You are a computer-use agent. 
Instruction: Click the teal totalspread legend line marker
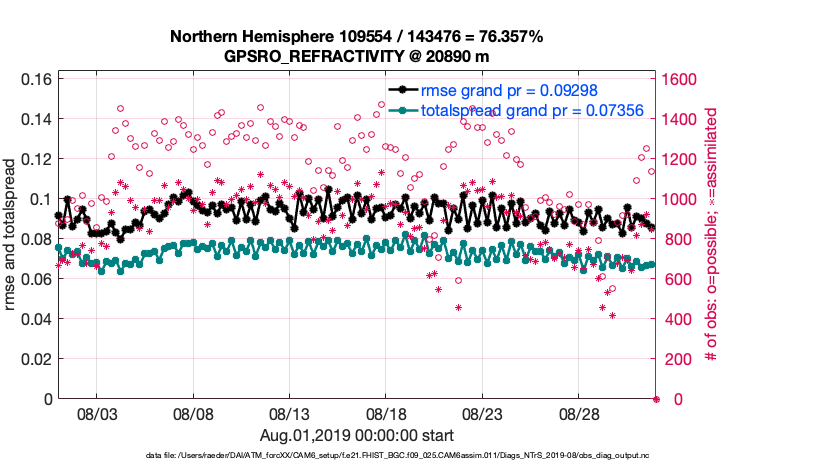coord(402,110)
